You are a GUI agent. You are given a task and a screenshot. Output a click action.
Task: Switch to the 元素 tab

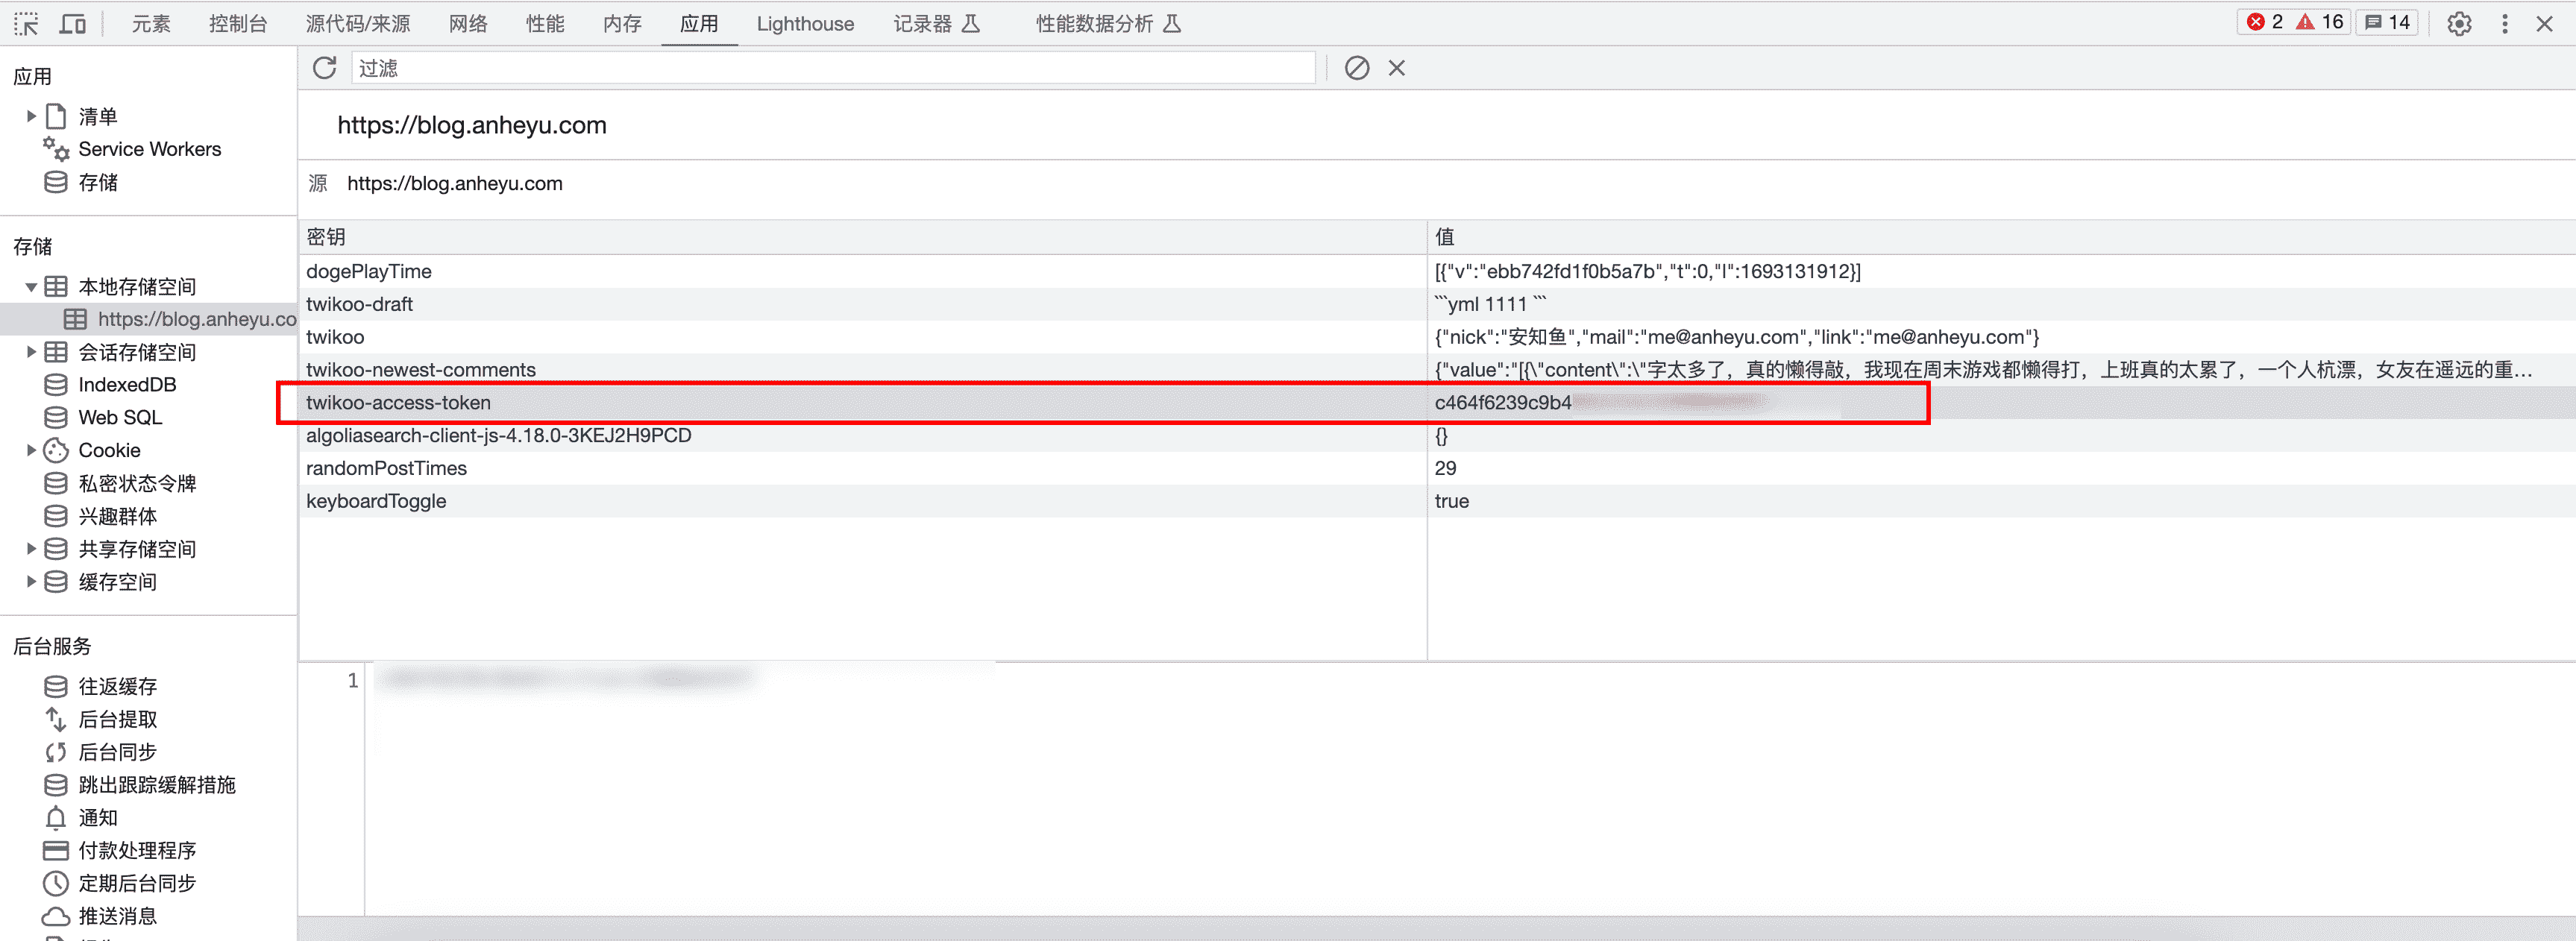coord(151,23)
